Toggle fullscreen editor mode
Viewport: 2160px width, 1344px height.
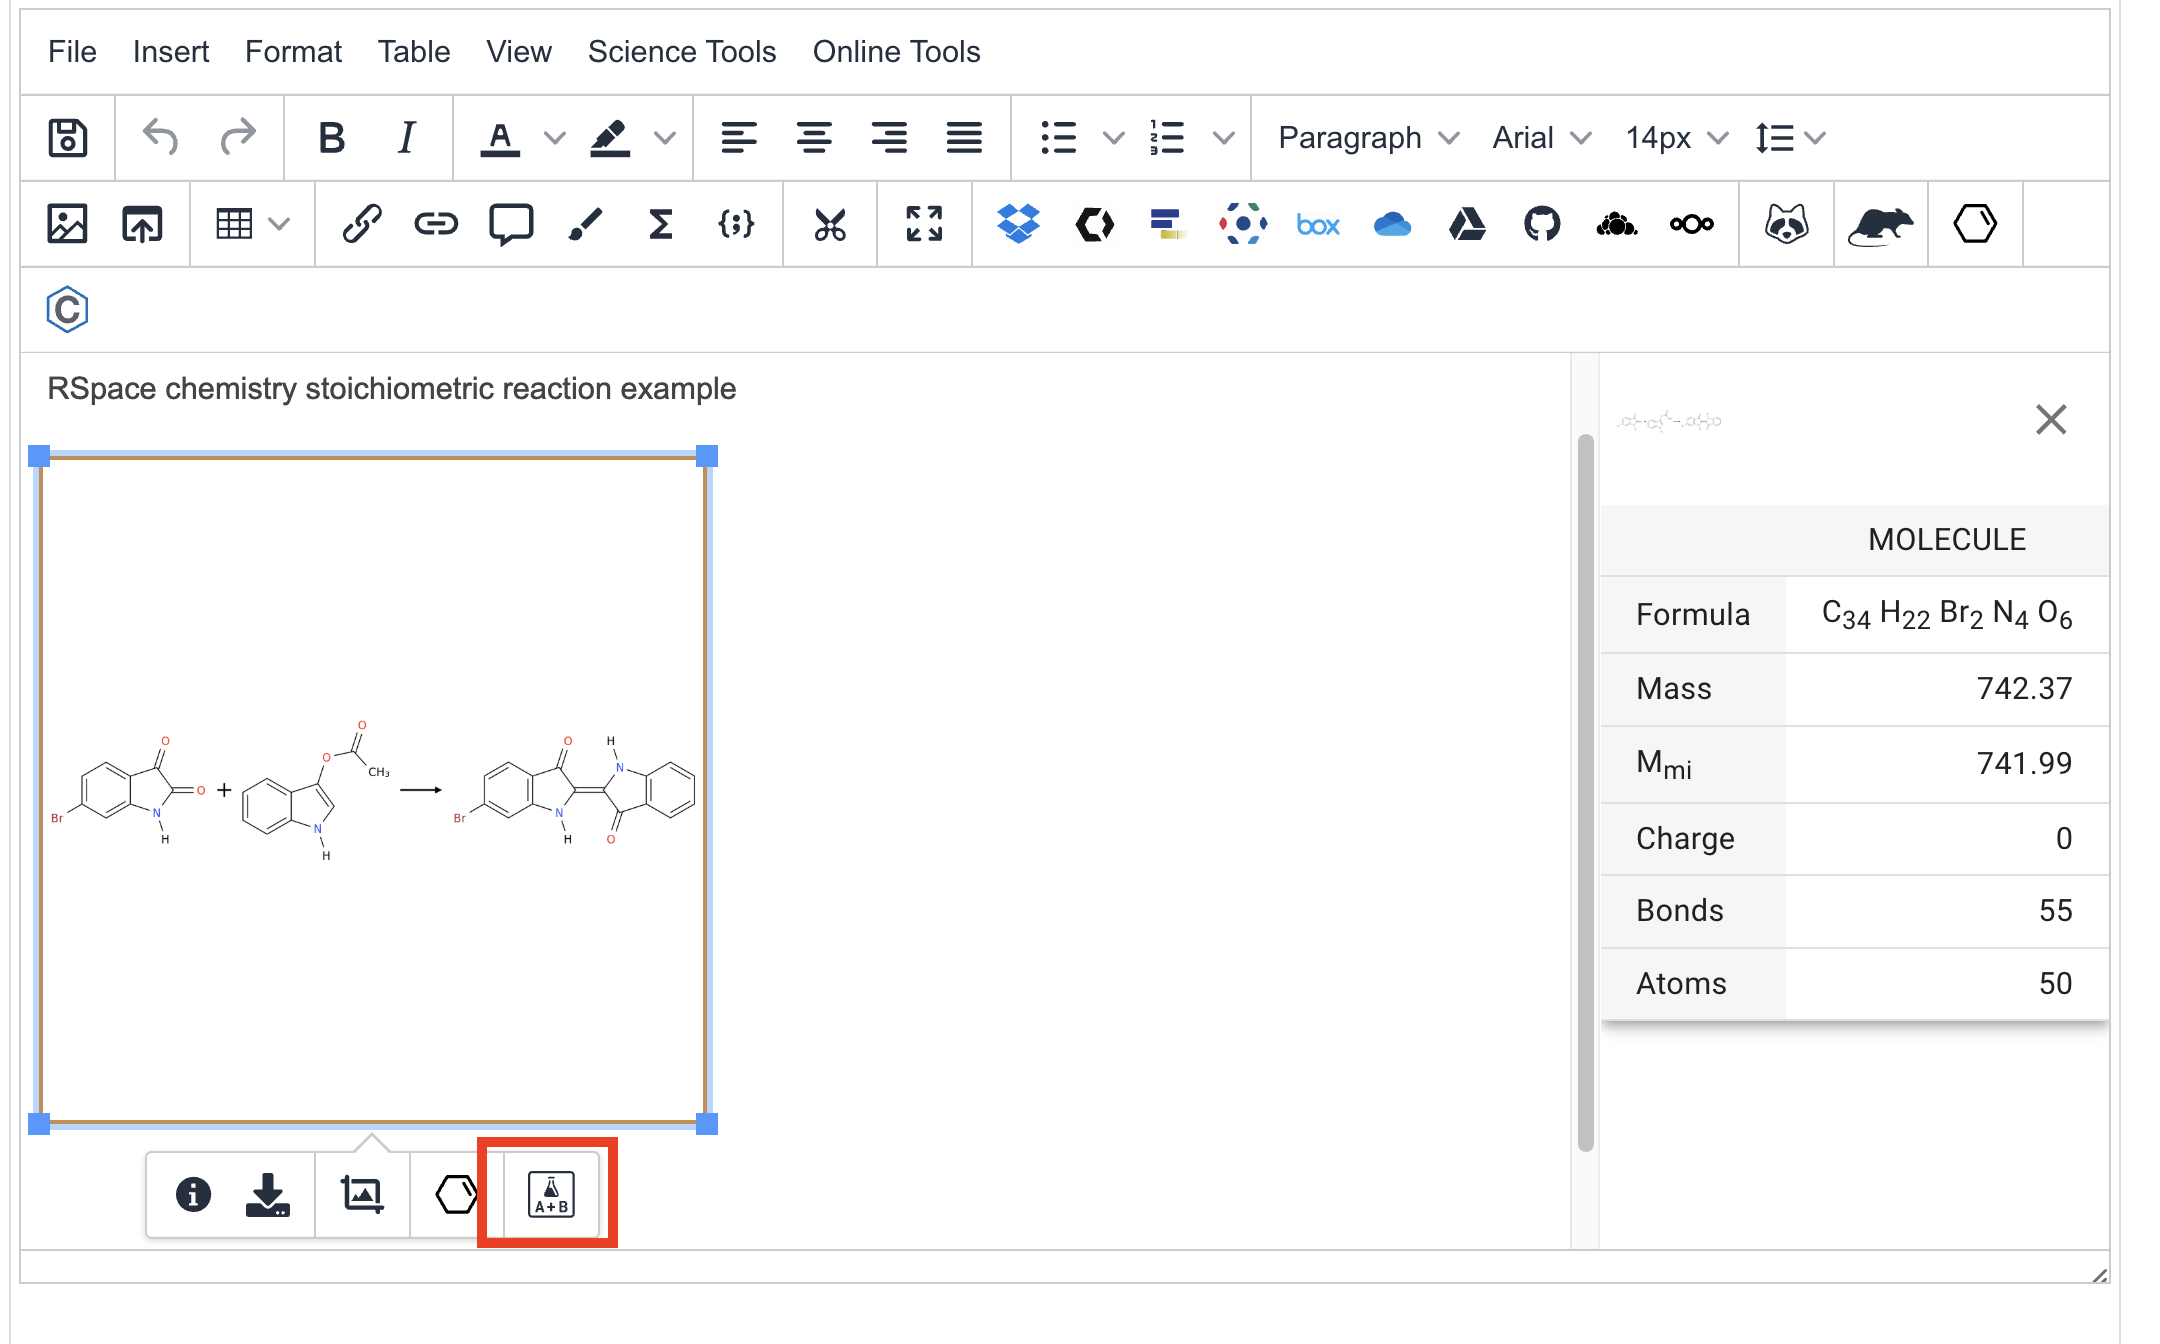[924, 224]
